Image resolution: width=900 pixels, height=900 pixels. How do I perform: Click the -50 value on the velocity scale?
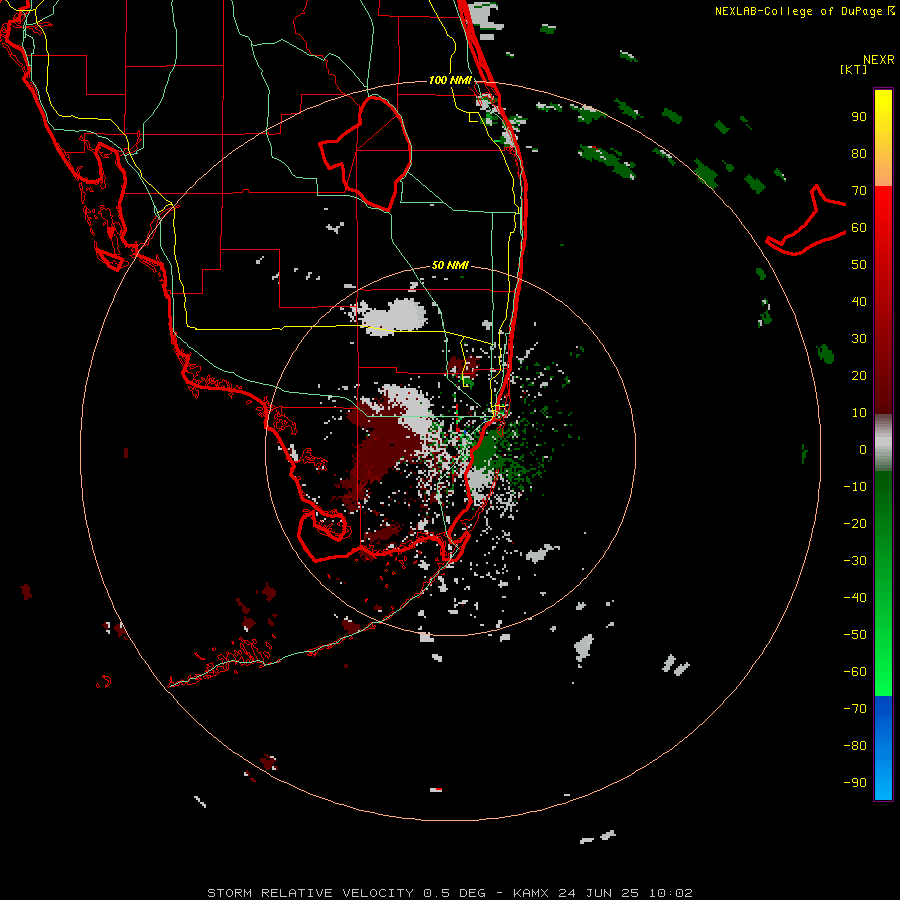click(x=855, y=634)
